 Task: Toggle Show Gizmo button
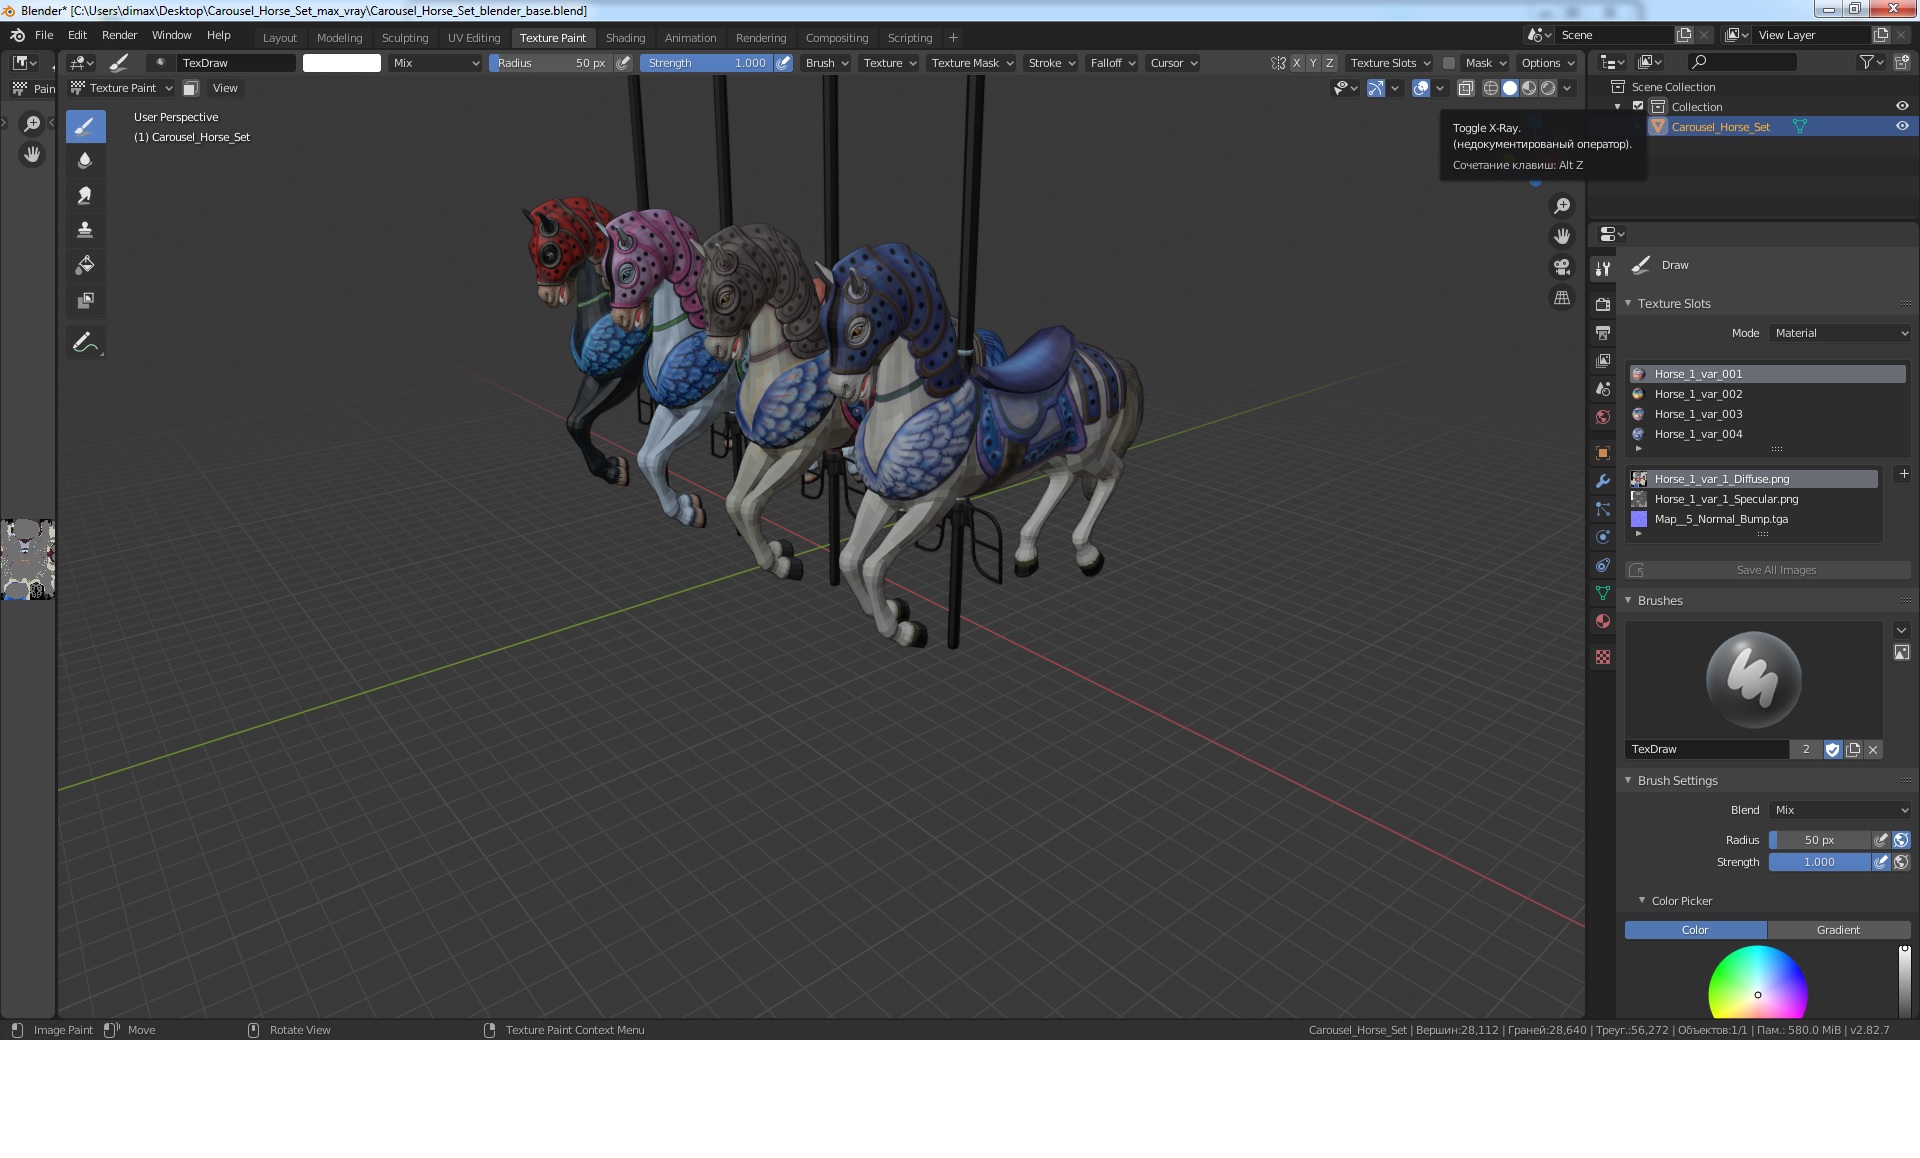click(x=1376, y=88)
